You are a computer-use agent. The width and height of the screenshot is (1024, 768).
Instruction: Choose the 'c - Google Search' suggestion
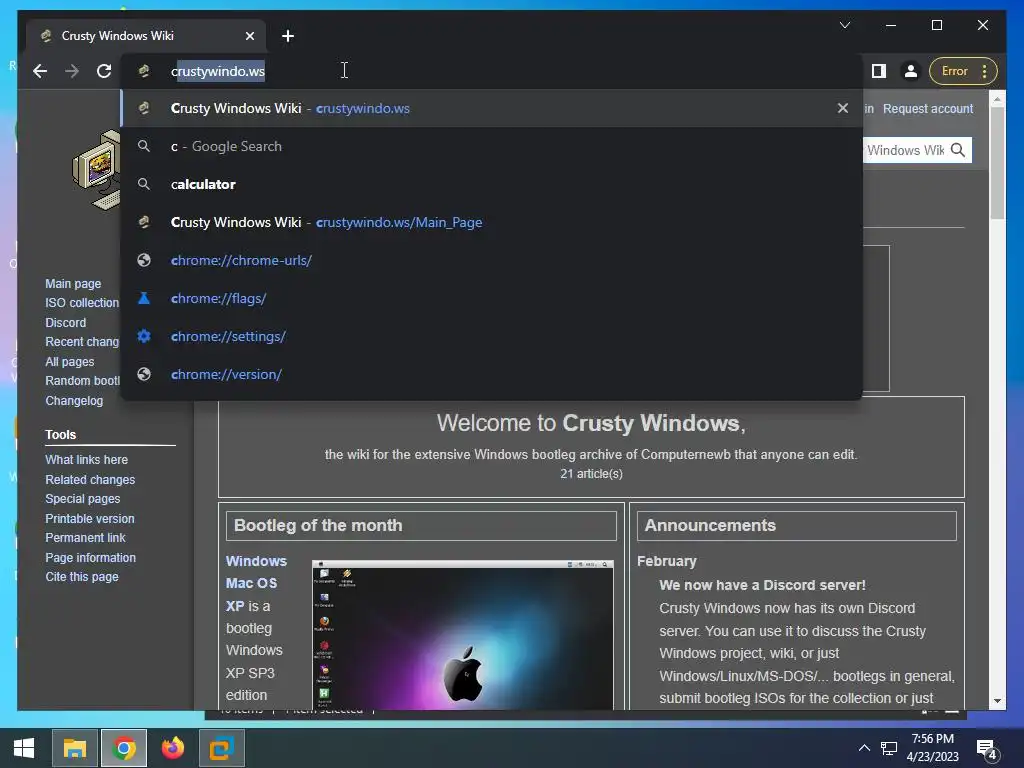tap(491, 146)
